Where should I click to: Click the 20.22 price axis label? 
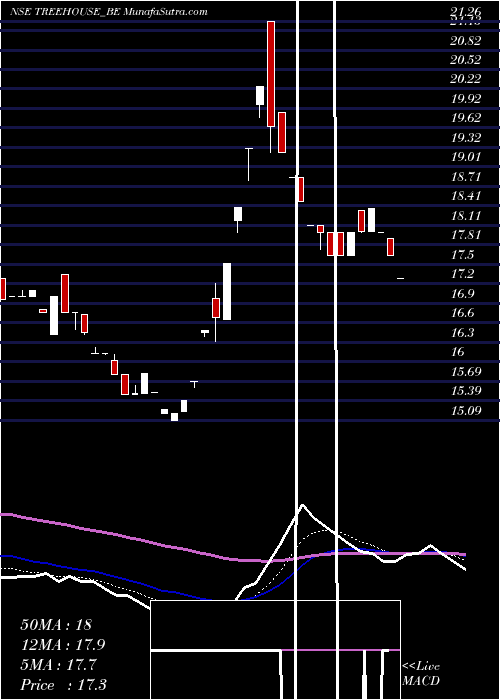coord(466,79)
